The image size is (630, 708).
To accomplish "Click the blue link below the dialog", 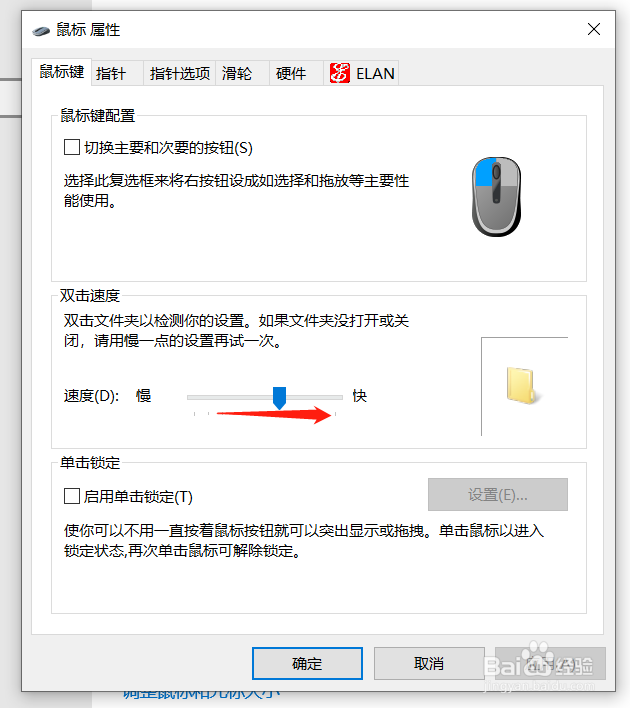I will coord(202,694).
